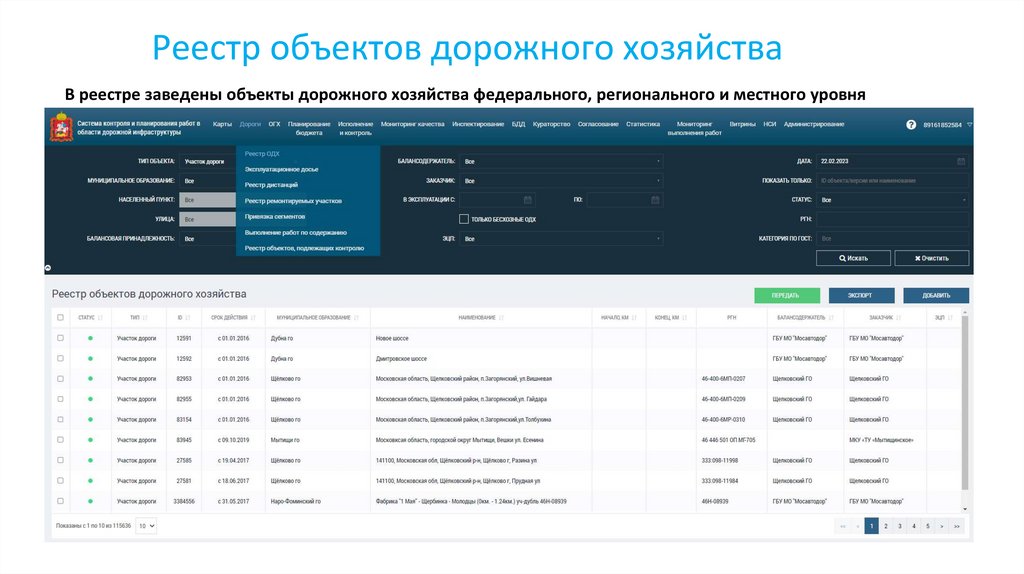The image size is (1024, 574).
Task: Open the help question mark icon
Action: pyautogui.click(x=911, y=124)
